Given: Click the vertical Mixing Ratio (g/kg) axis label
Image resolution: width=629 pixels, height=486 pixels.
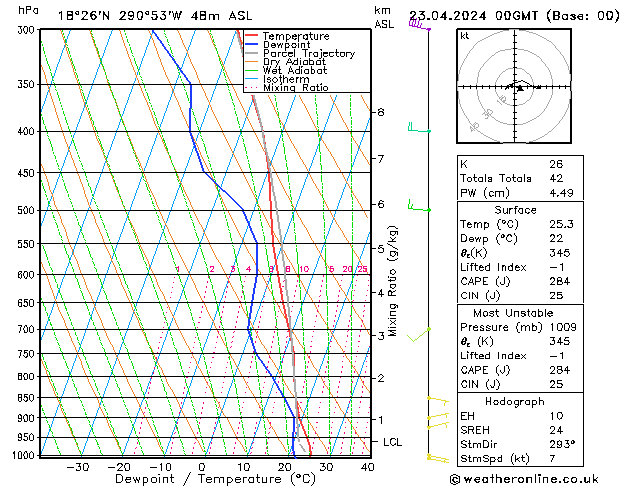Looking at the screenshot, I should [x=392, y=281].
